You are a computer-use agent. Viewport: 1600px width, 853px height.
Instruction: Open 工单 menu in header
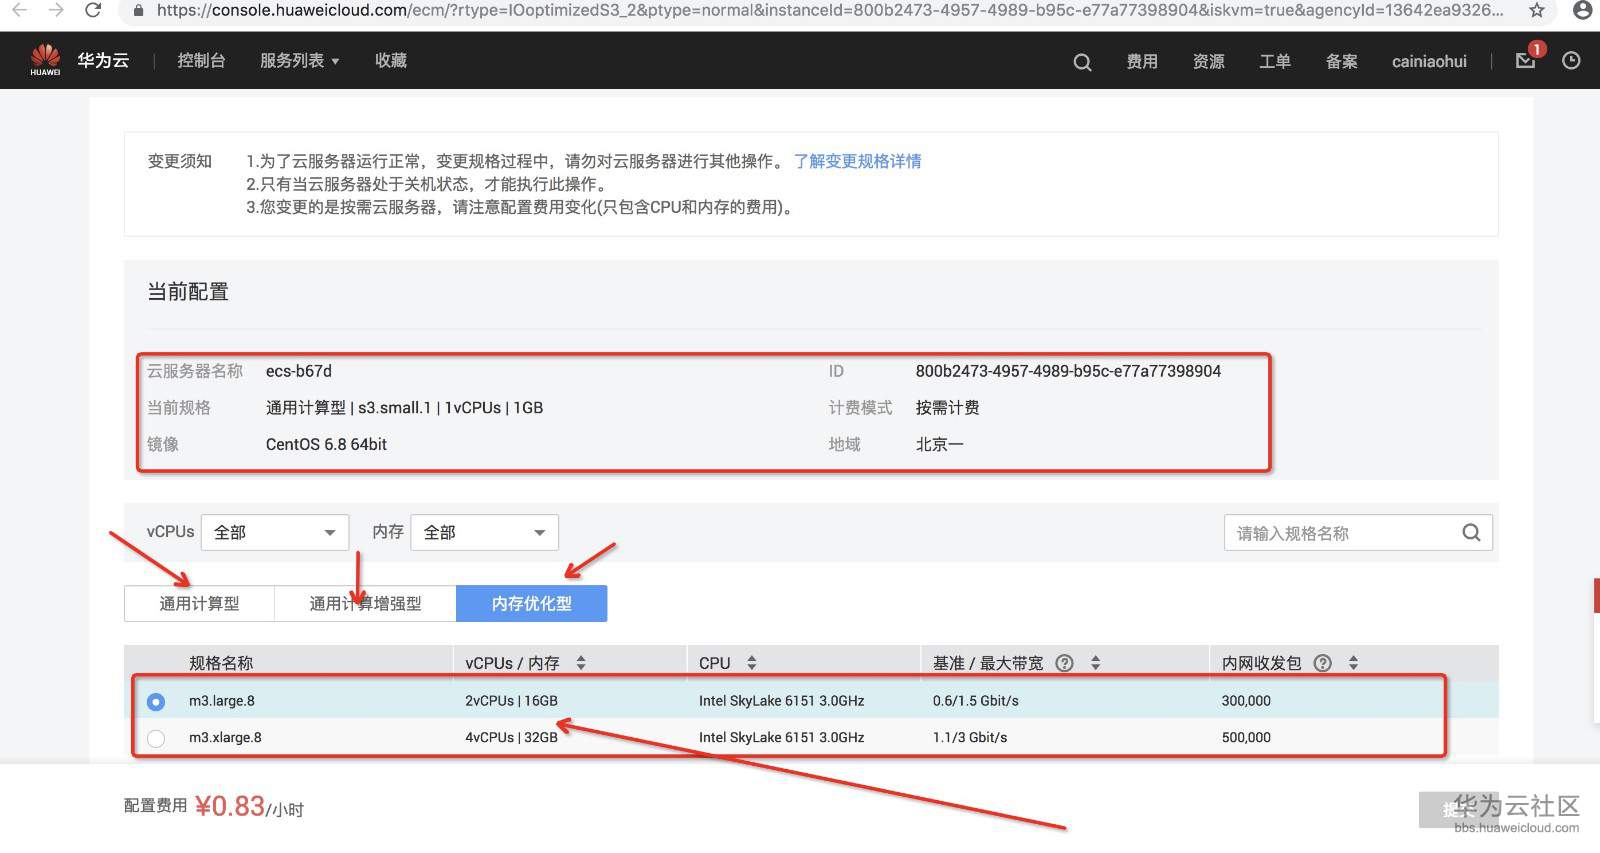(x=1275, y=62)
